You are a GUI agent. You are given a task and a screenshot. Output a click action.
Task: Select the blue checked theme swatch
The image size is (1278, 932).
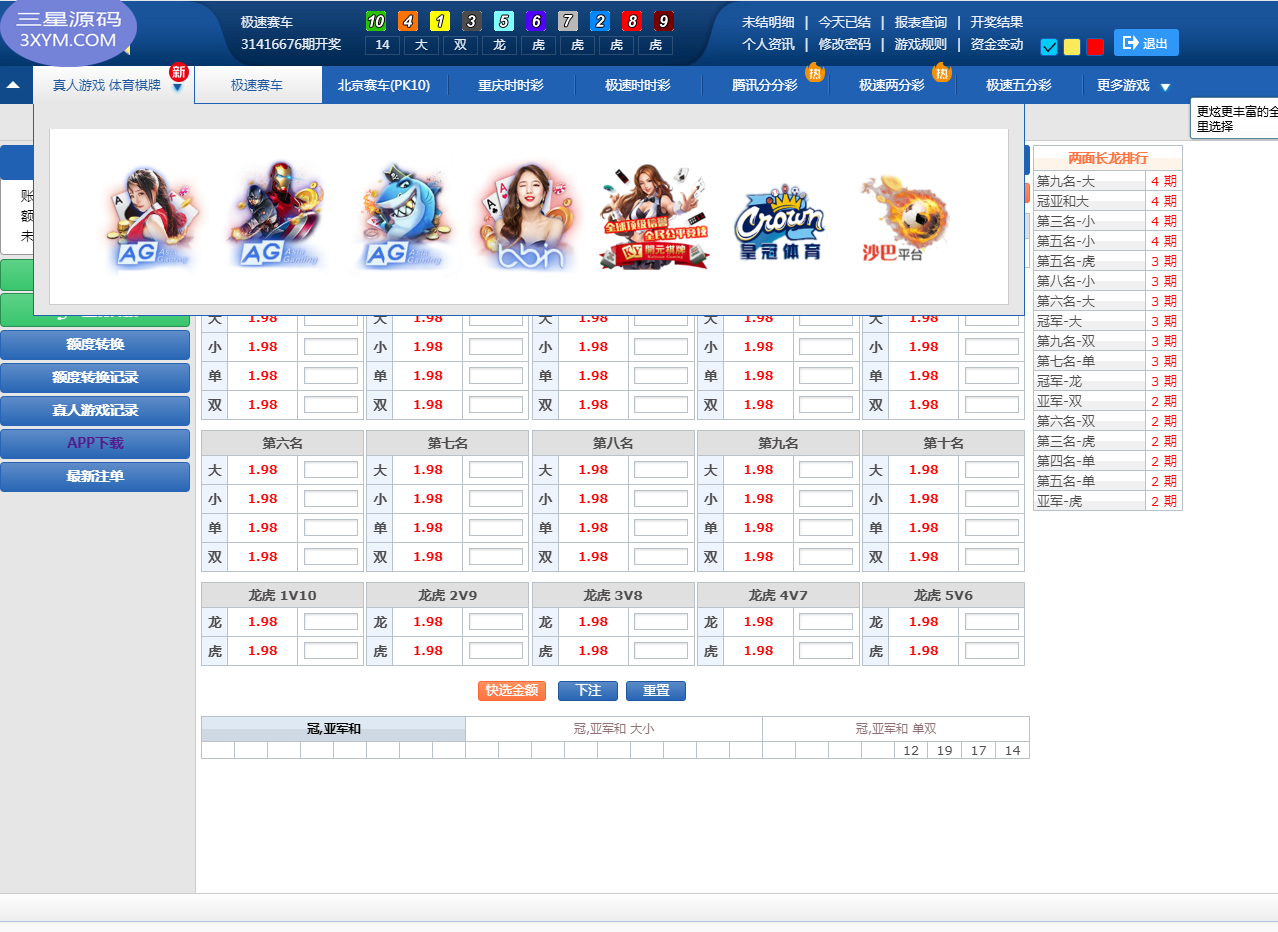[1049, 47]
